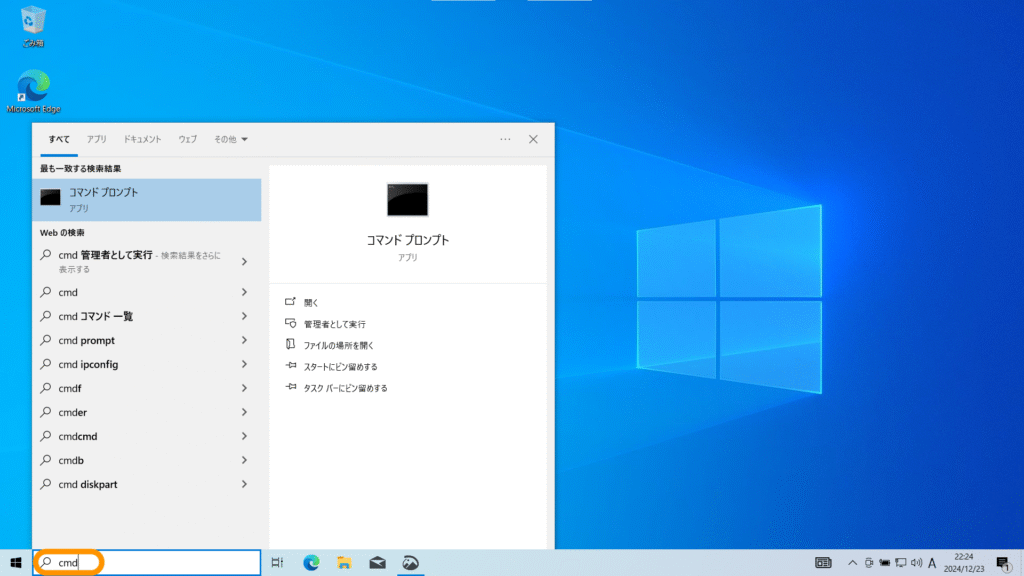The width and height of the screenshot is (1024, 576).
Task: Launch Microsoft Edge from the taskbar
Action: click(312, 562)
